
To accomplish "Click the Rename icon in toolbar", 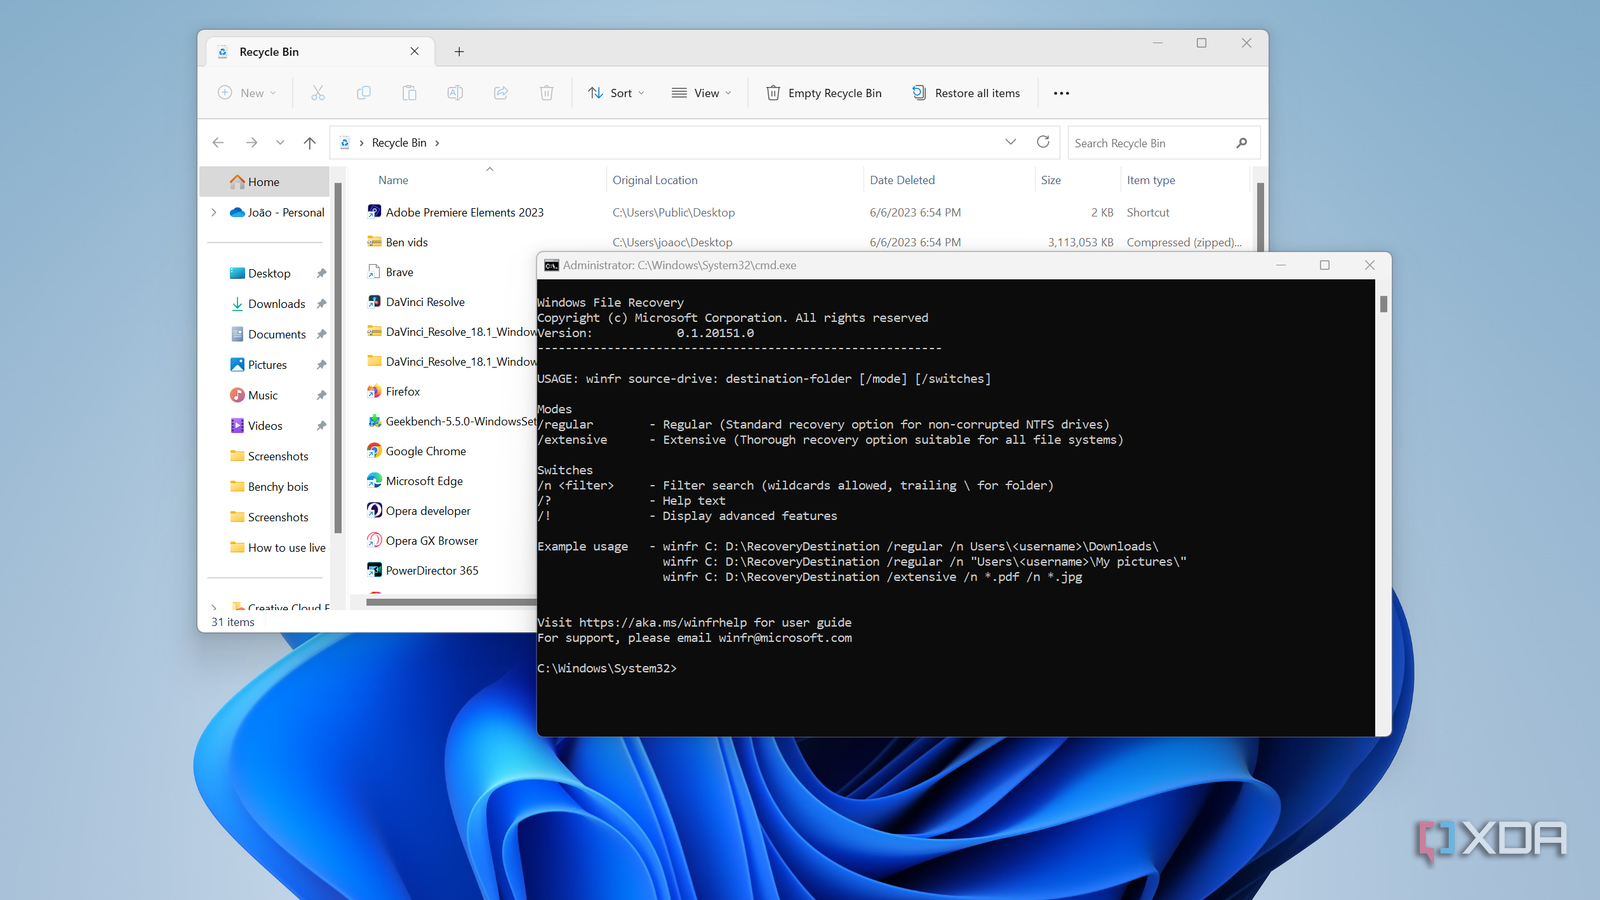I will point(455,93).
